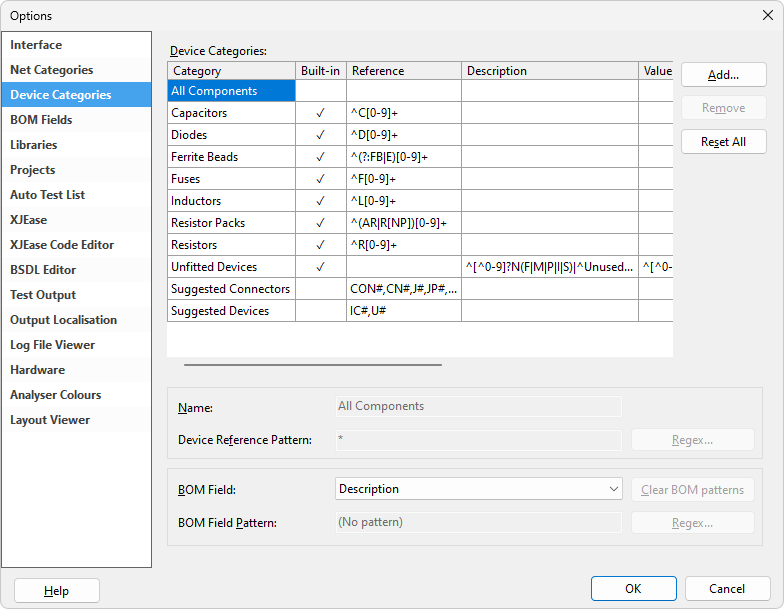This screenshot has width=784, height=609.
Task: Select BOM Fields in the sidebar
Action: 41,120
